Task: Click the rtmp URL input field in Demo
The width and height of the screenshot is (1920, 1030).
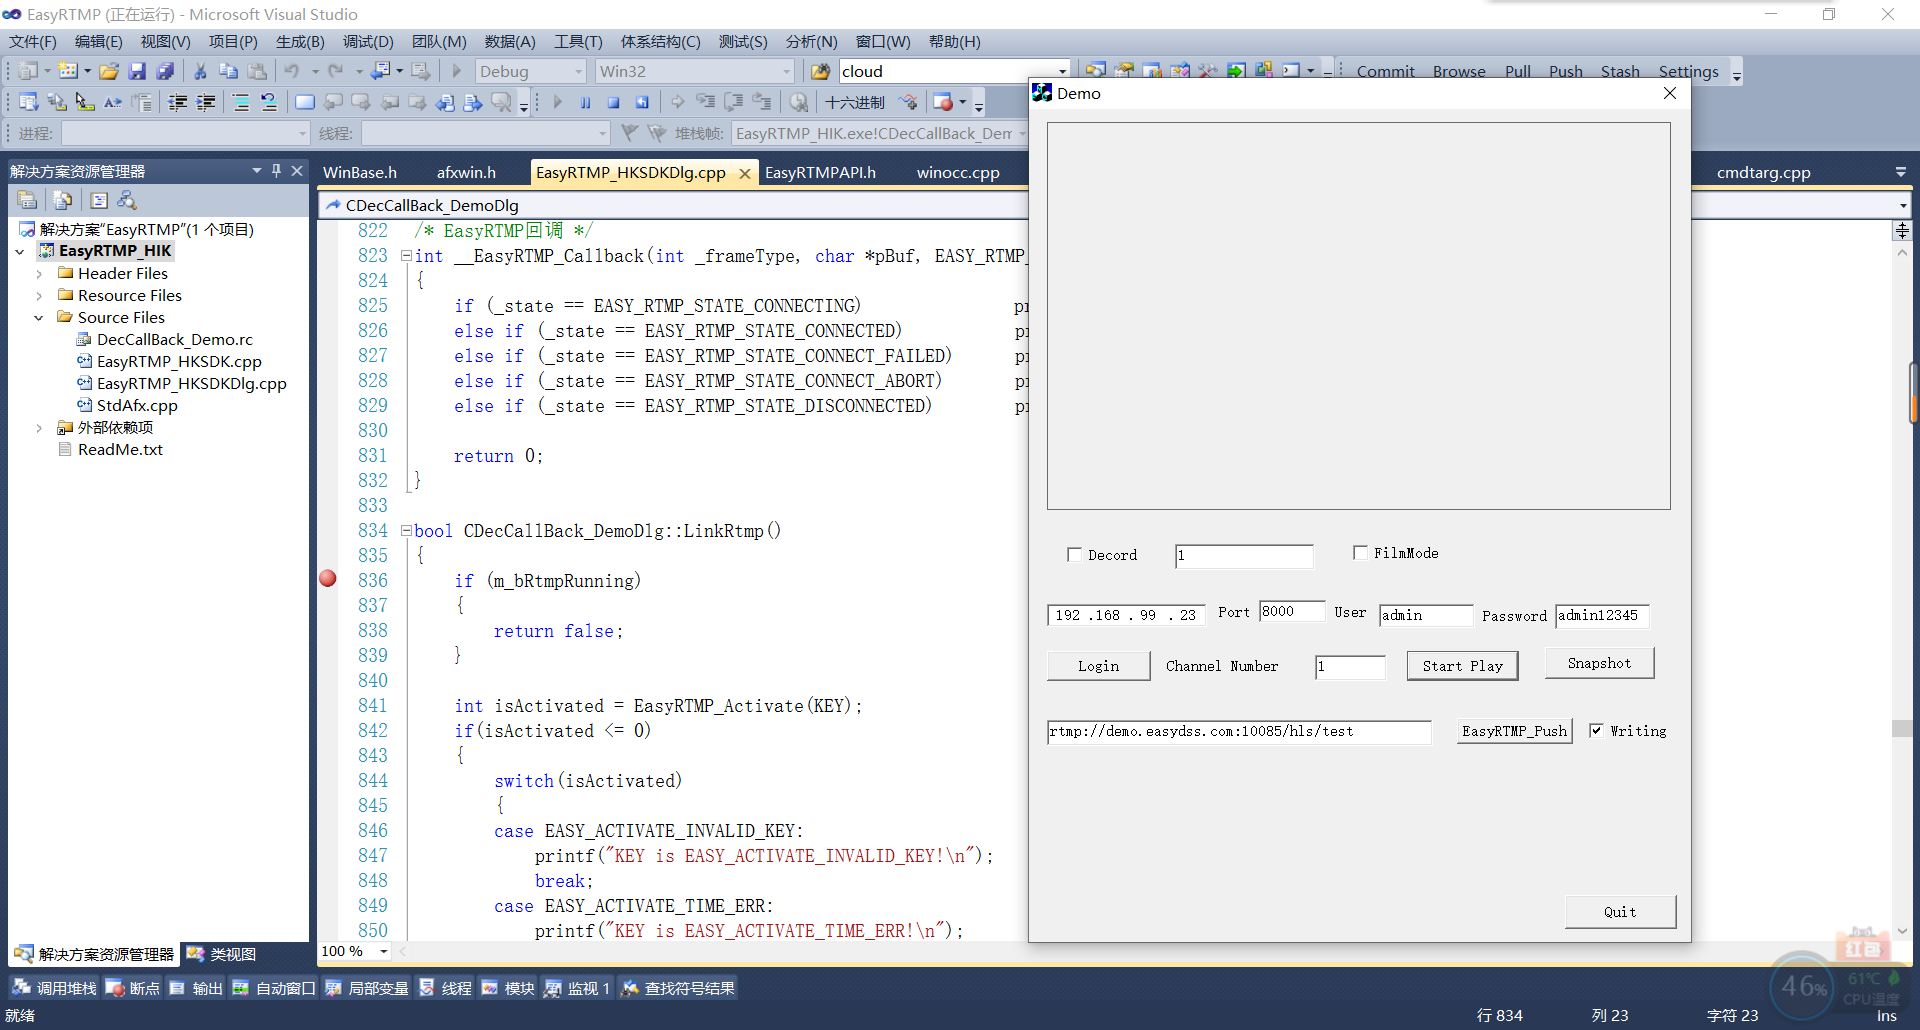Action: [x=1239, y=732]
